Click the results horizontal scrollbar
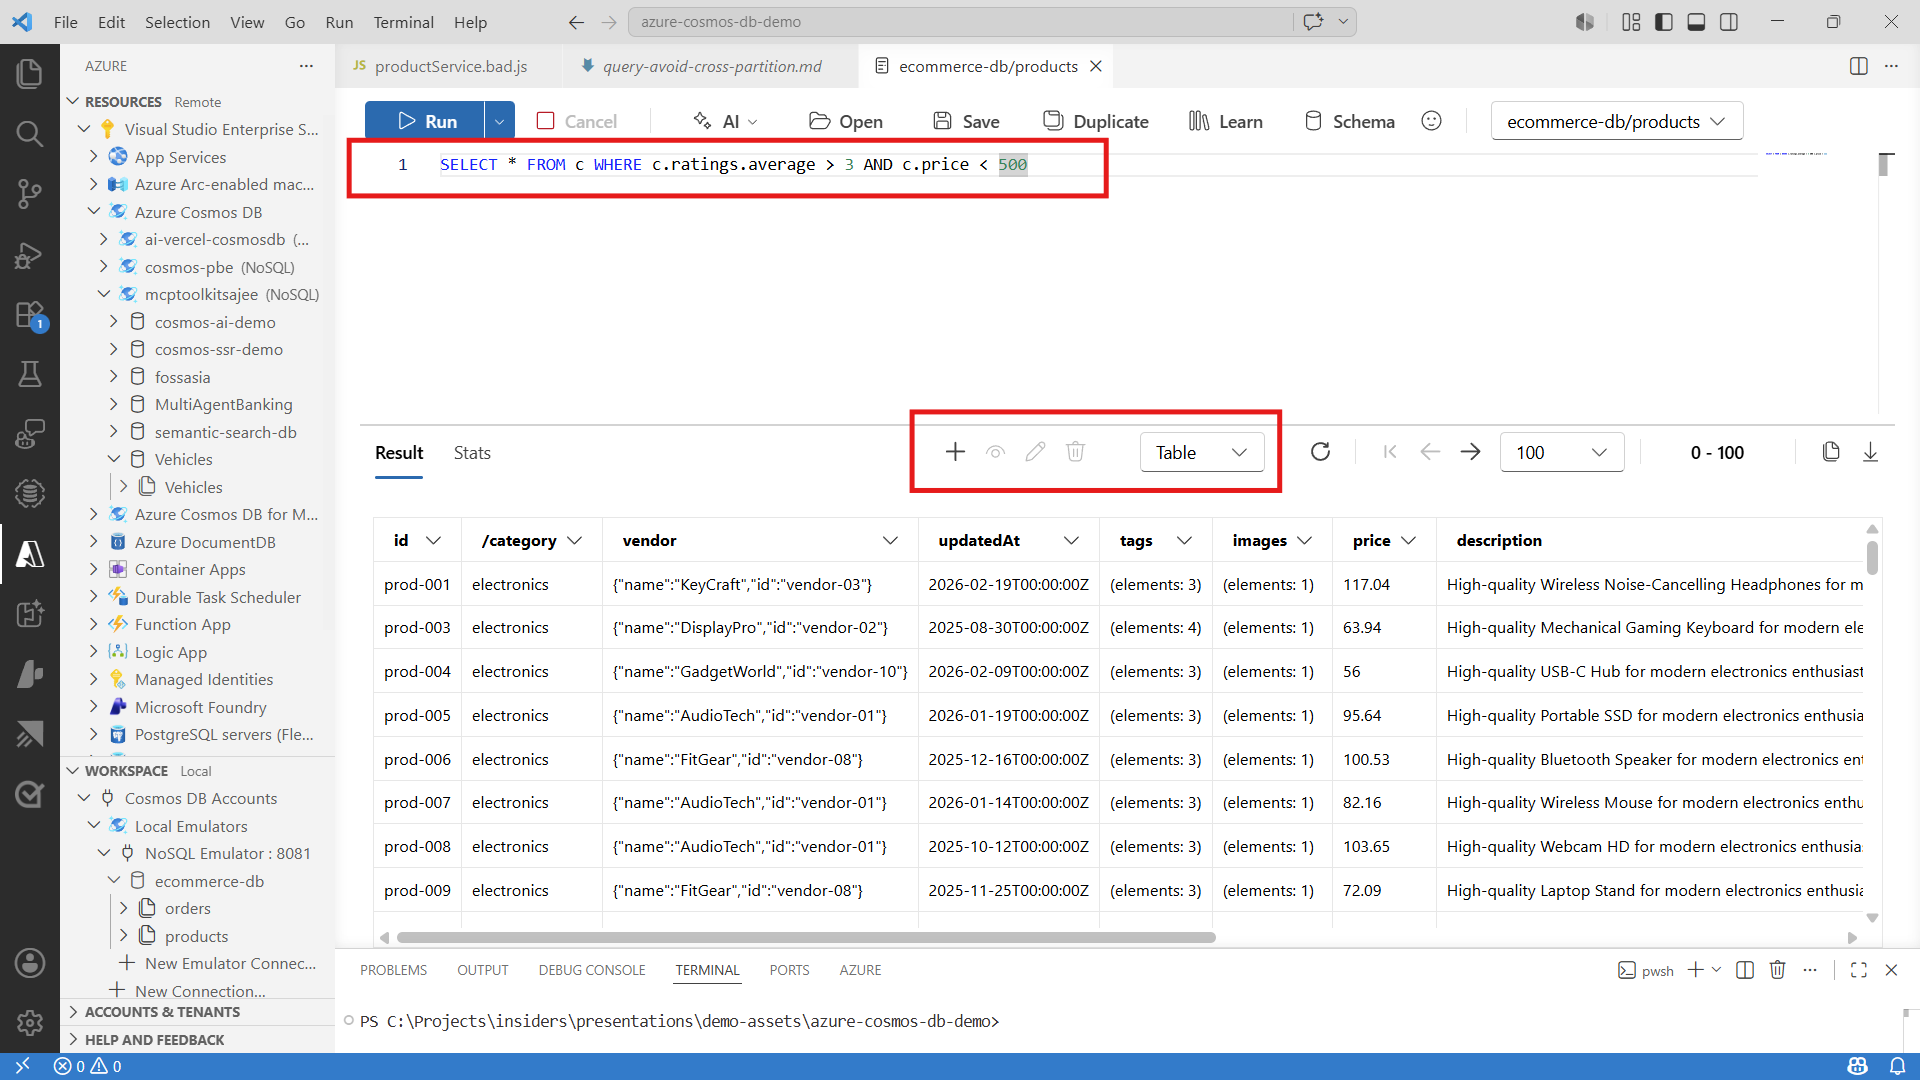The height and width of the screenshot is (1080, 1920). pyautogui.click(x=806, y=938)
